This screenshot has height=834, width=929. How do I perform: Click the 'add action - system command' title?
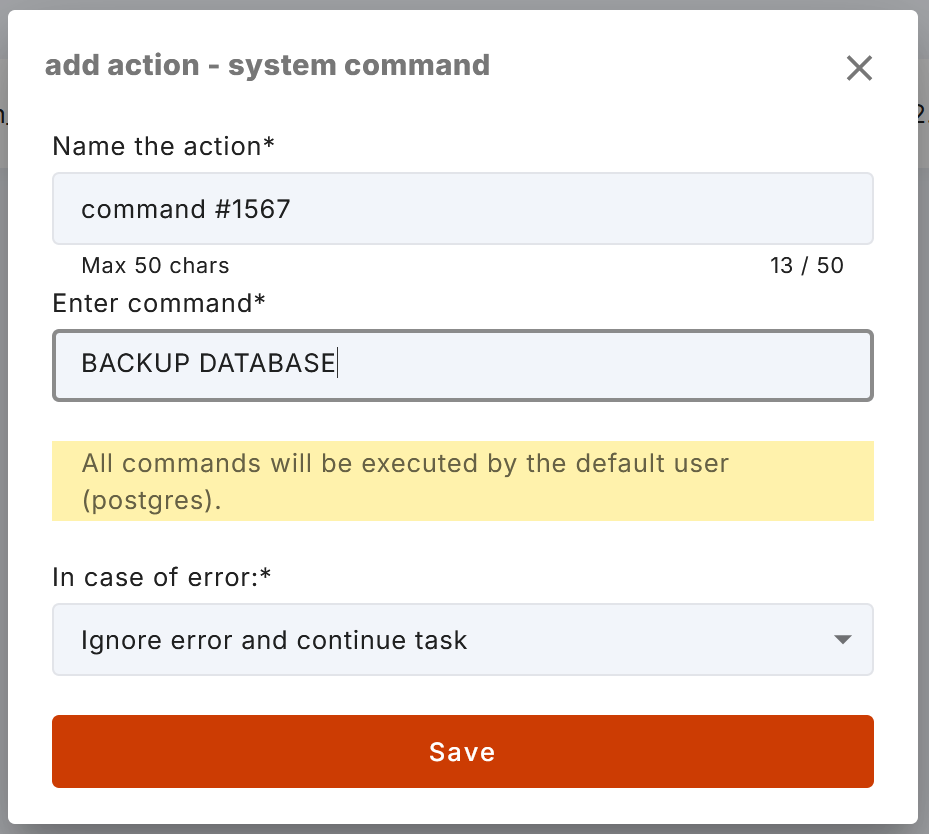(267, 65)
